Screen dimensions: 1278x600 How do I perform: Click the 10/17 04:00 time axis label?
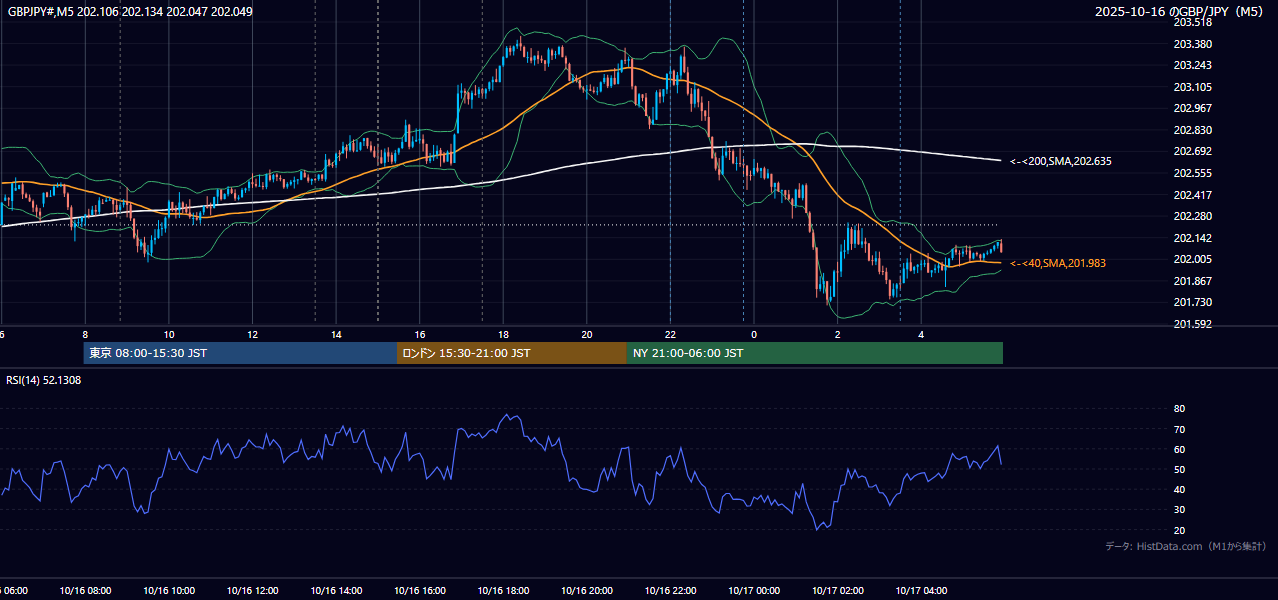[921, 591]
